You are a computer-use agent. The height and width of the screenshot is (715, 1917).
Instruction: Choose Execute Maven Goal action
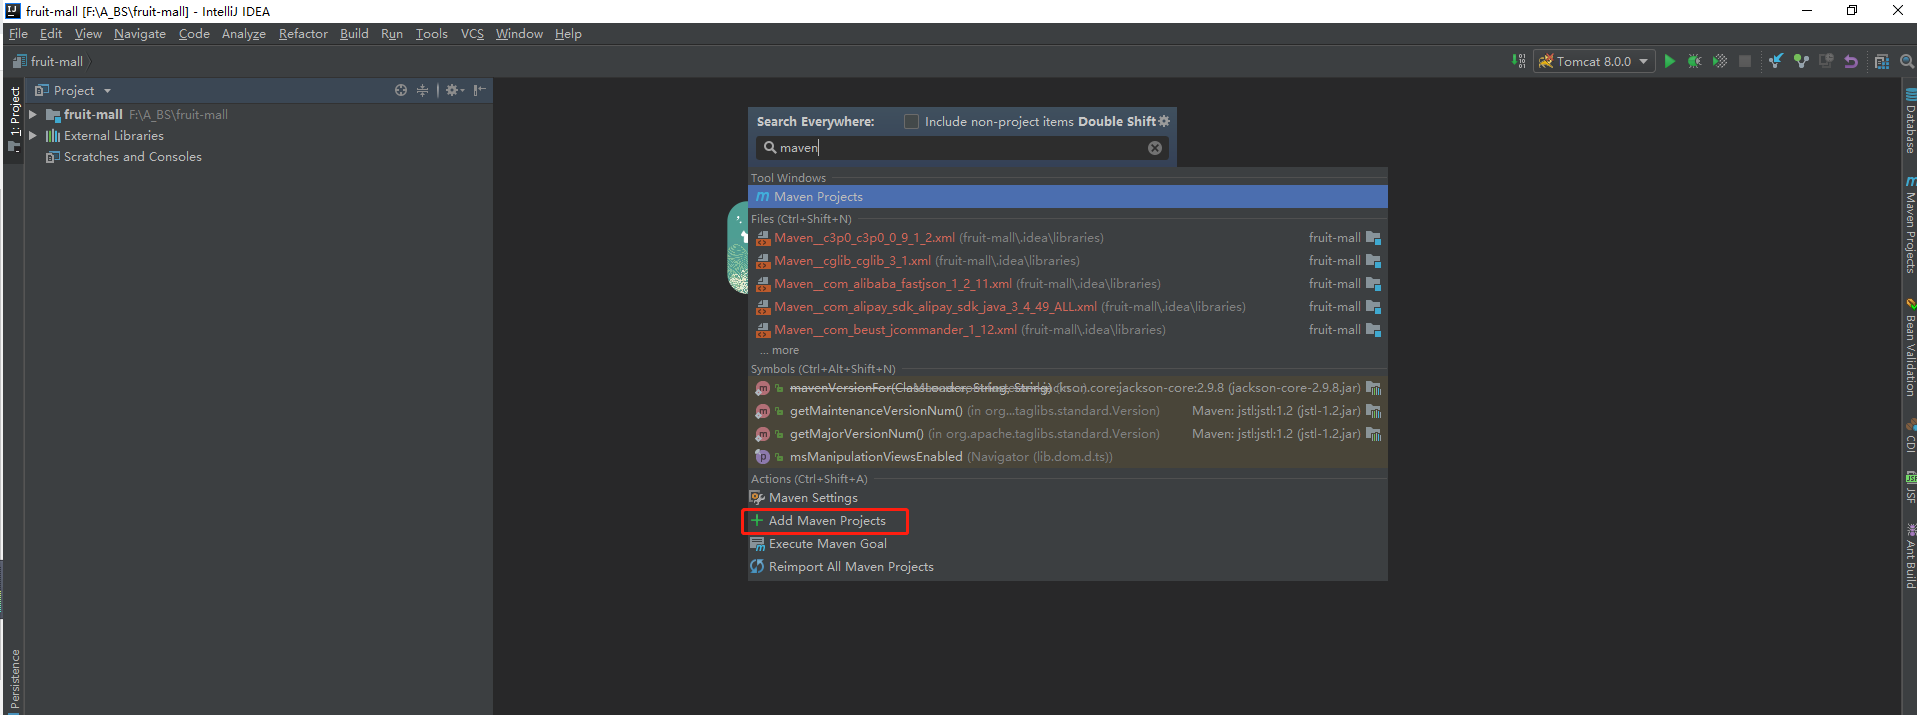(x=1067, y=544)
